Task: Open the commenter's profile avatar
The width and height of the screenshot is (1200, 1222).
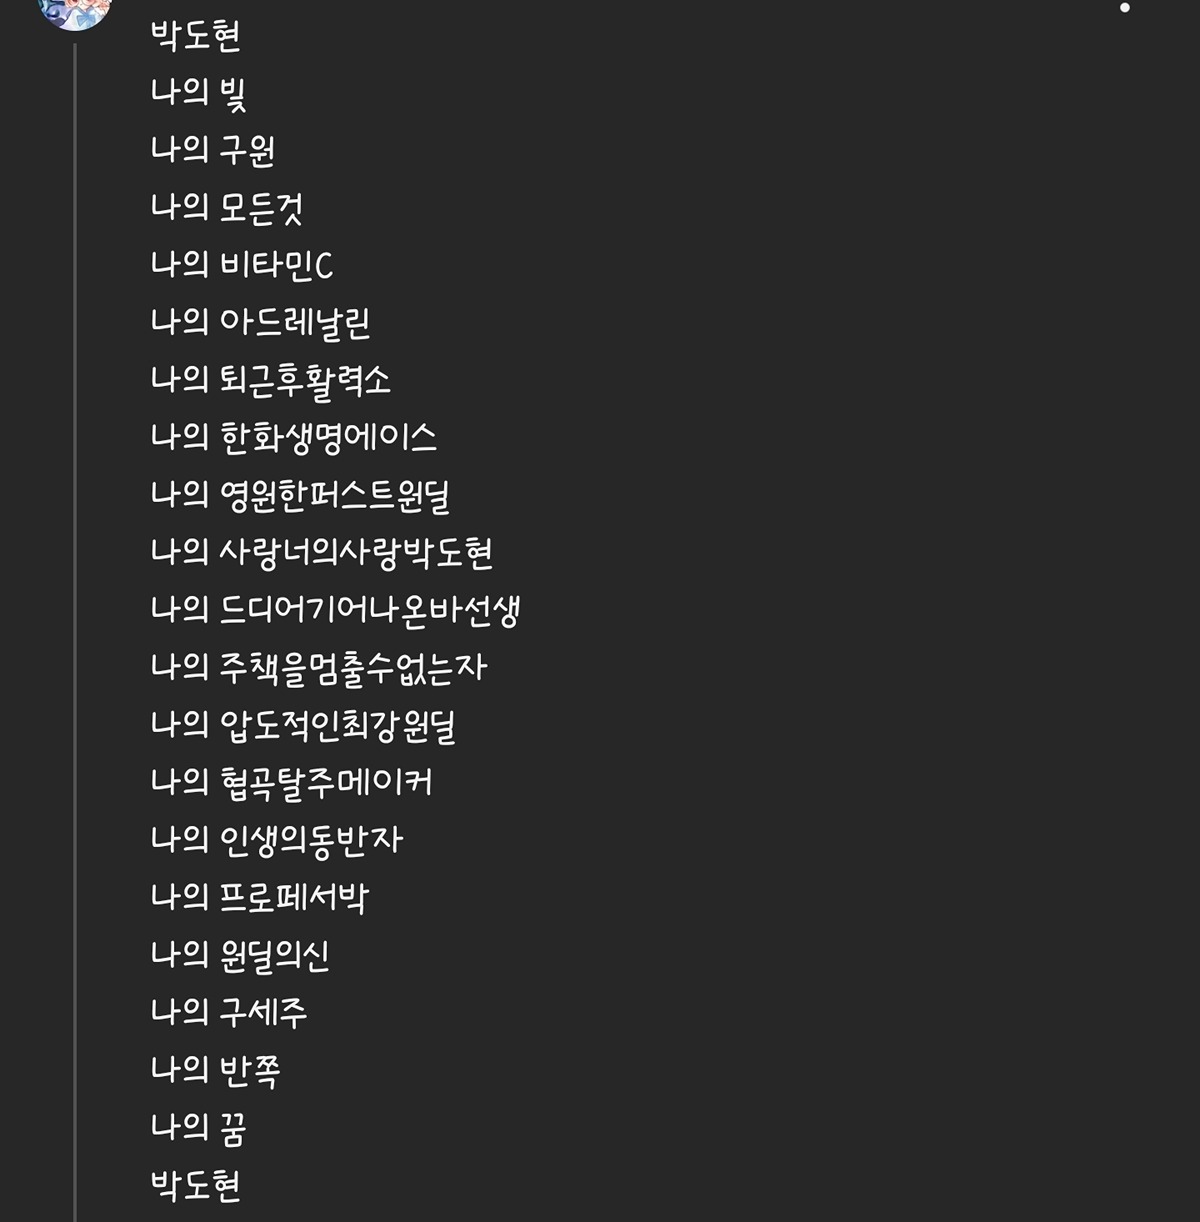Action: click(73, 12)
